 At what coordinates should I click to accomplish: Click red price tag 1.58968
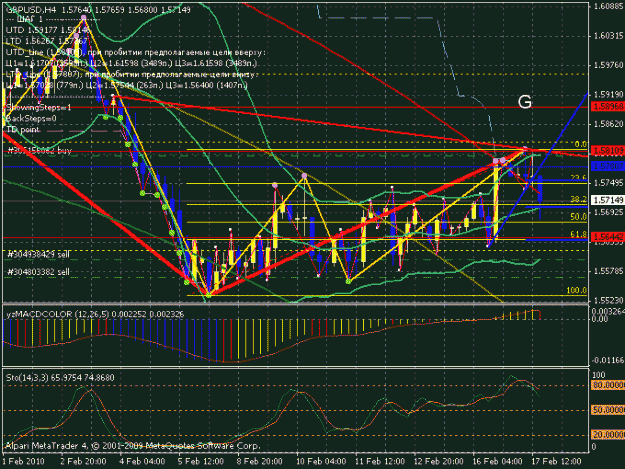pos(608,106)
